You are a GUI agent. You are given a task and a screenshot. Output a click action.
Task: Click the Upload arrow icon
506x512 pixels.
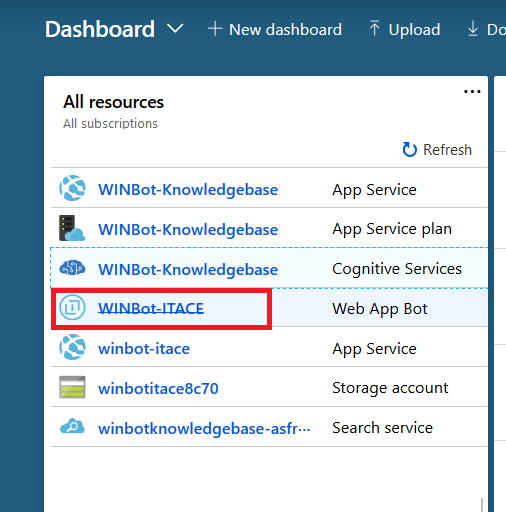374,28
